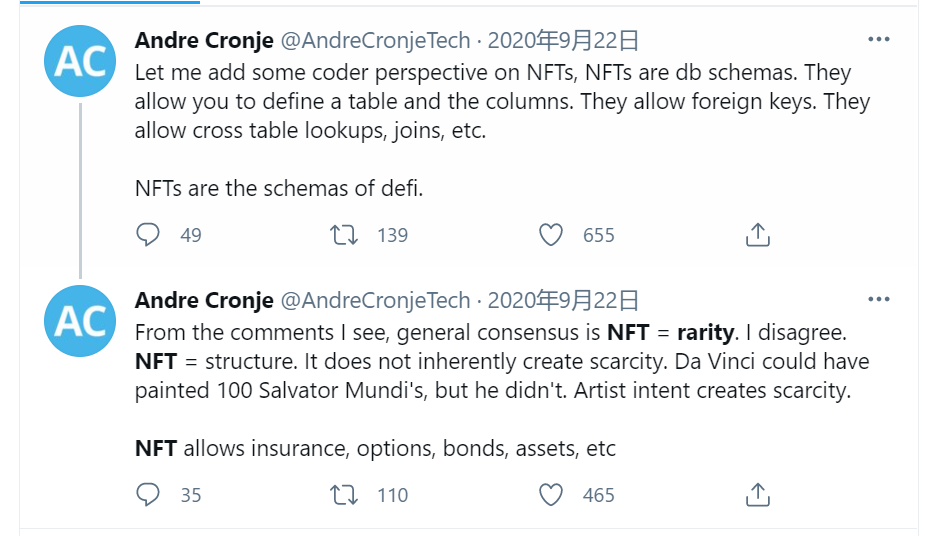Open the second tweet's AC profile avatar
The image size is (925, 536).
[x=81, y=322]
